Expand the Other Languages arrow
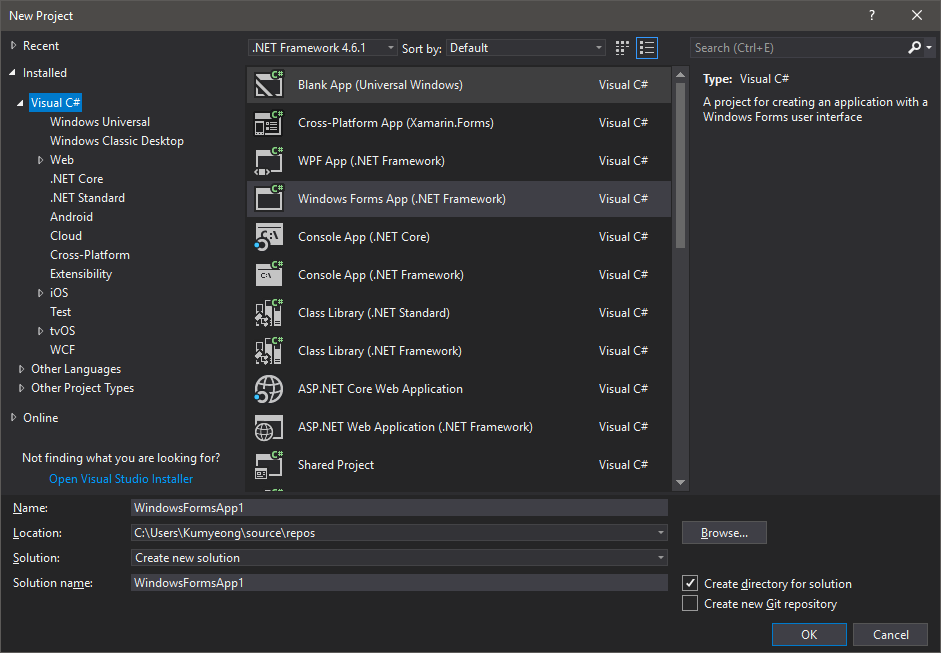Viewport: 941px width, 653px height. (21, 369)
